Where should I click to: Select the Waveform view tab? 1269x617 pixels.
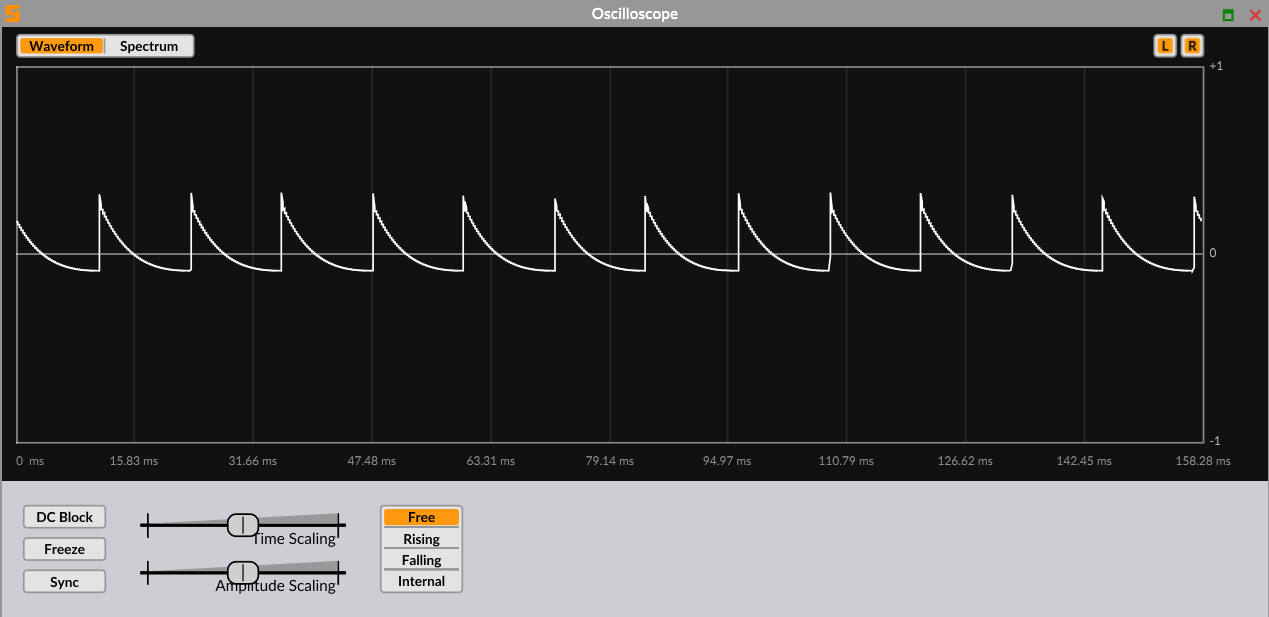point(62,46)
